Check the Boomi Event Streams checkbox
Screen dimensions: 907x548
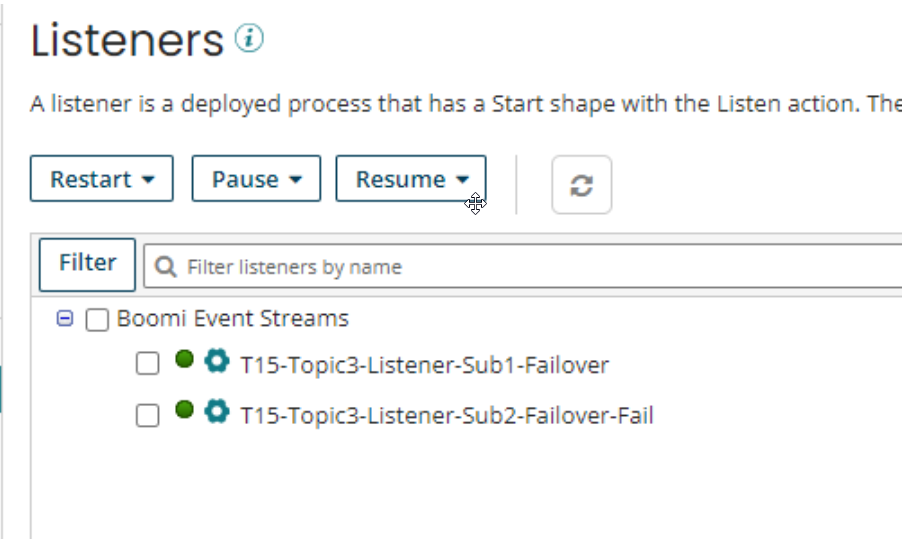pos(97,320)
